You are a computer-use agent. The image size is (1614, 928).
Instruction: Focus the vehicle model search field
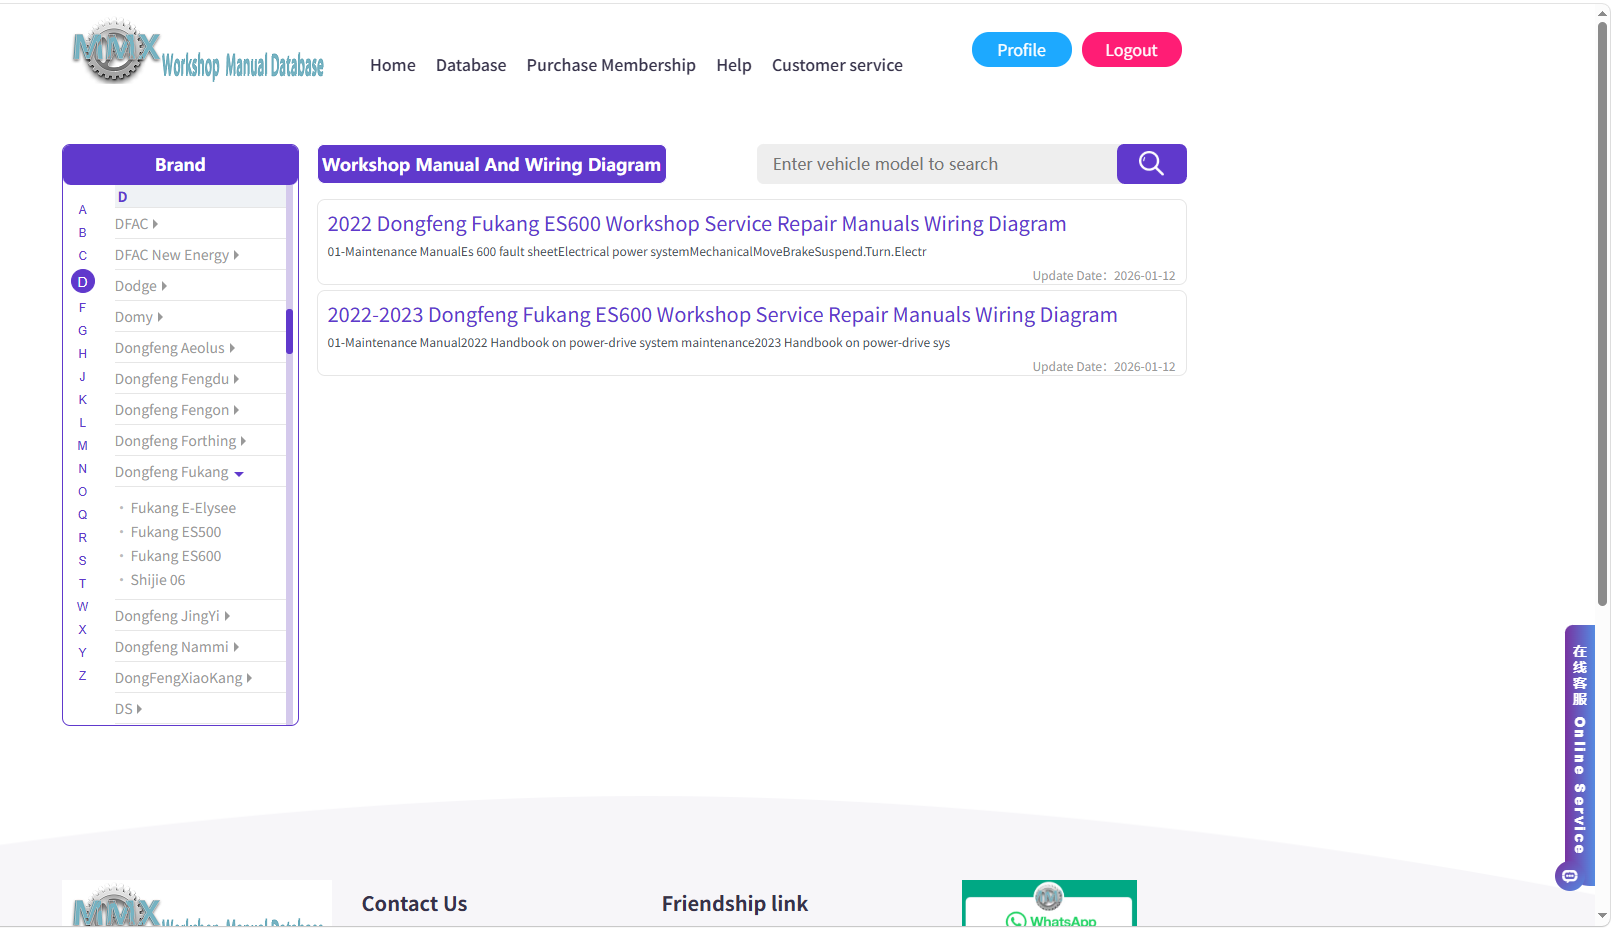click(x=937, y=164)
